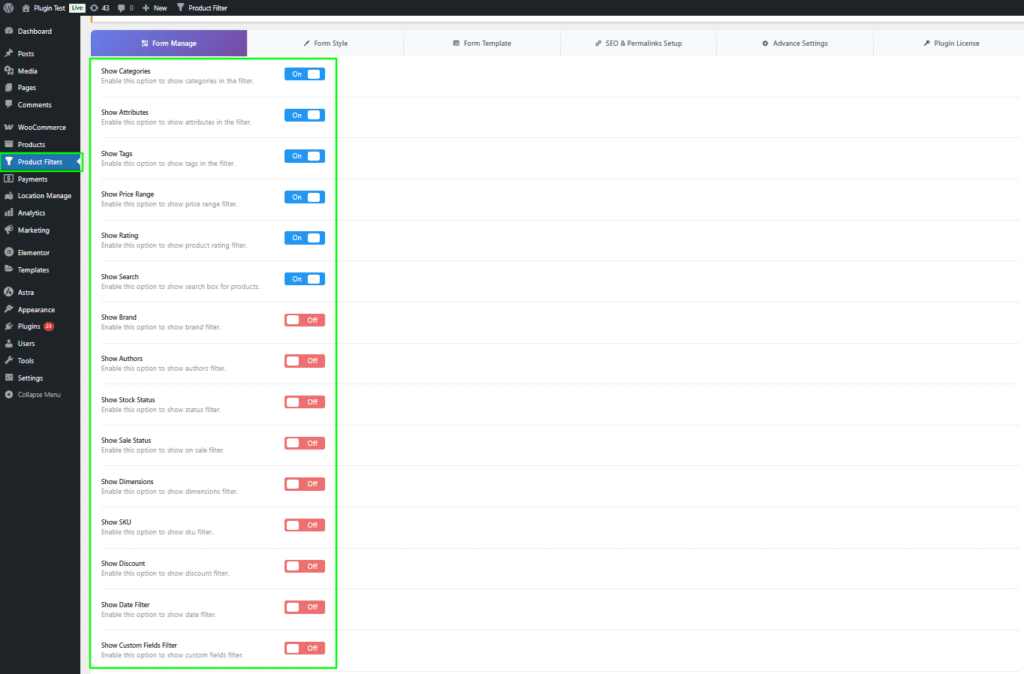Open the SEO & Permalinks Setup tab
1024x674 pixels.
click(638, 43)
